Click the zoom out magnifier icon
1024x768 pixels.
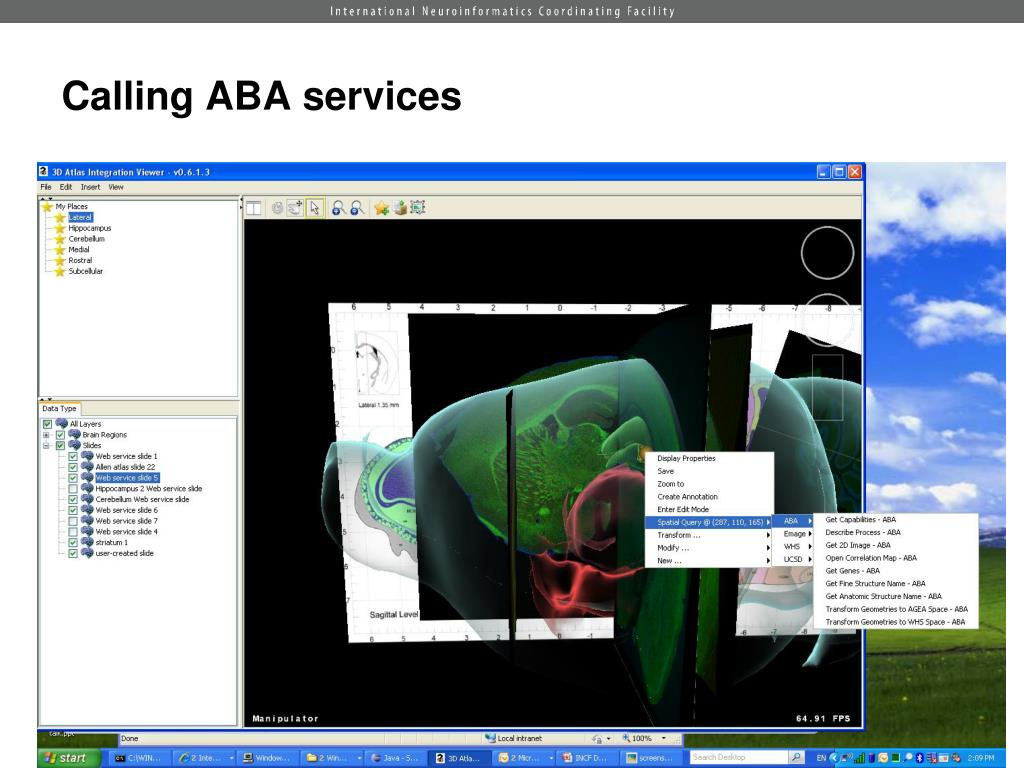pyautogui.click(x=356, y=208)
